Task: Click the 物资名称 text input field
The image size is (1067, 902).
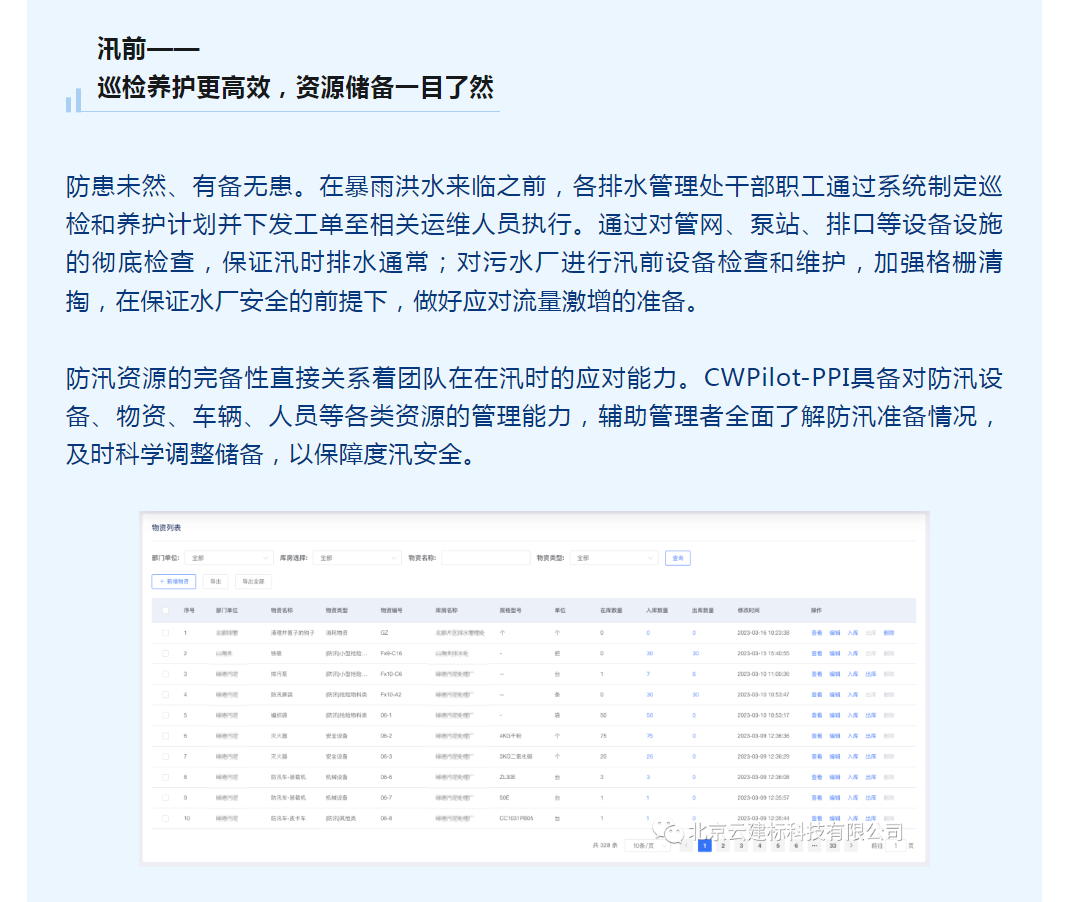Action: tap(486, 558)
